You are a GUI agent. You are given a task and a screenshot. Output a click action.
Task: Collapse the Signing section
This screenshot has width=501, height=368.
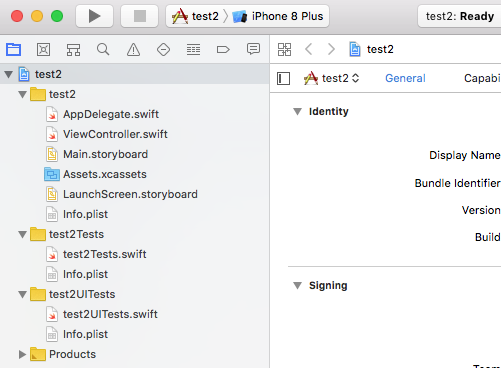click(x=297, y=286)
